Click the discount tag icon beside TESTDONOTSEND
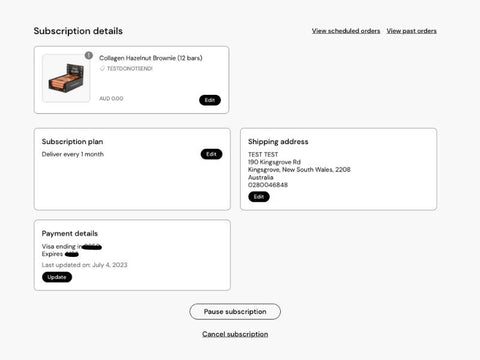Image resolution: width=480 pixels, height=360 pixels. pyautogui.click(x=102, y=68)
